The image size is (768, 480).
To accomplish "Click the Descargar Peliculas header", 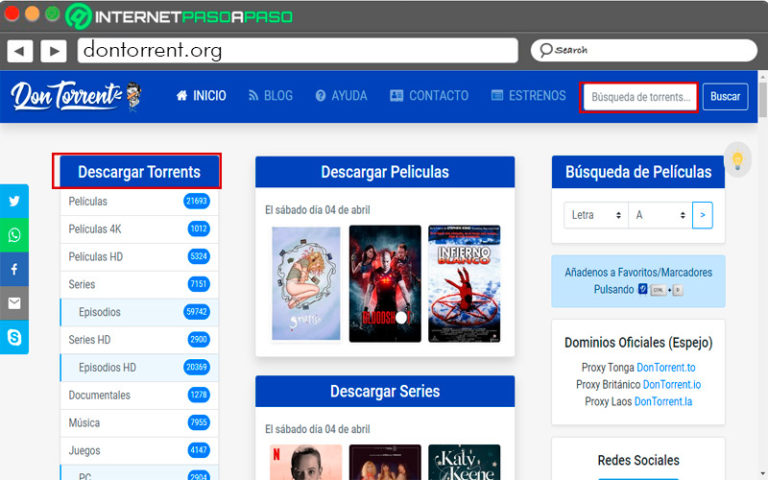I will (x=385, y=172).
